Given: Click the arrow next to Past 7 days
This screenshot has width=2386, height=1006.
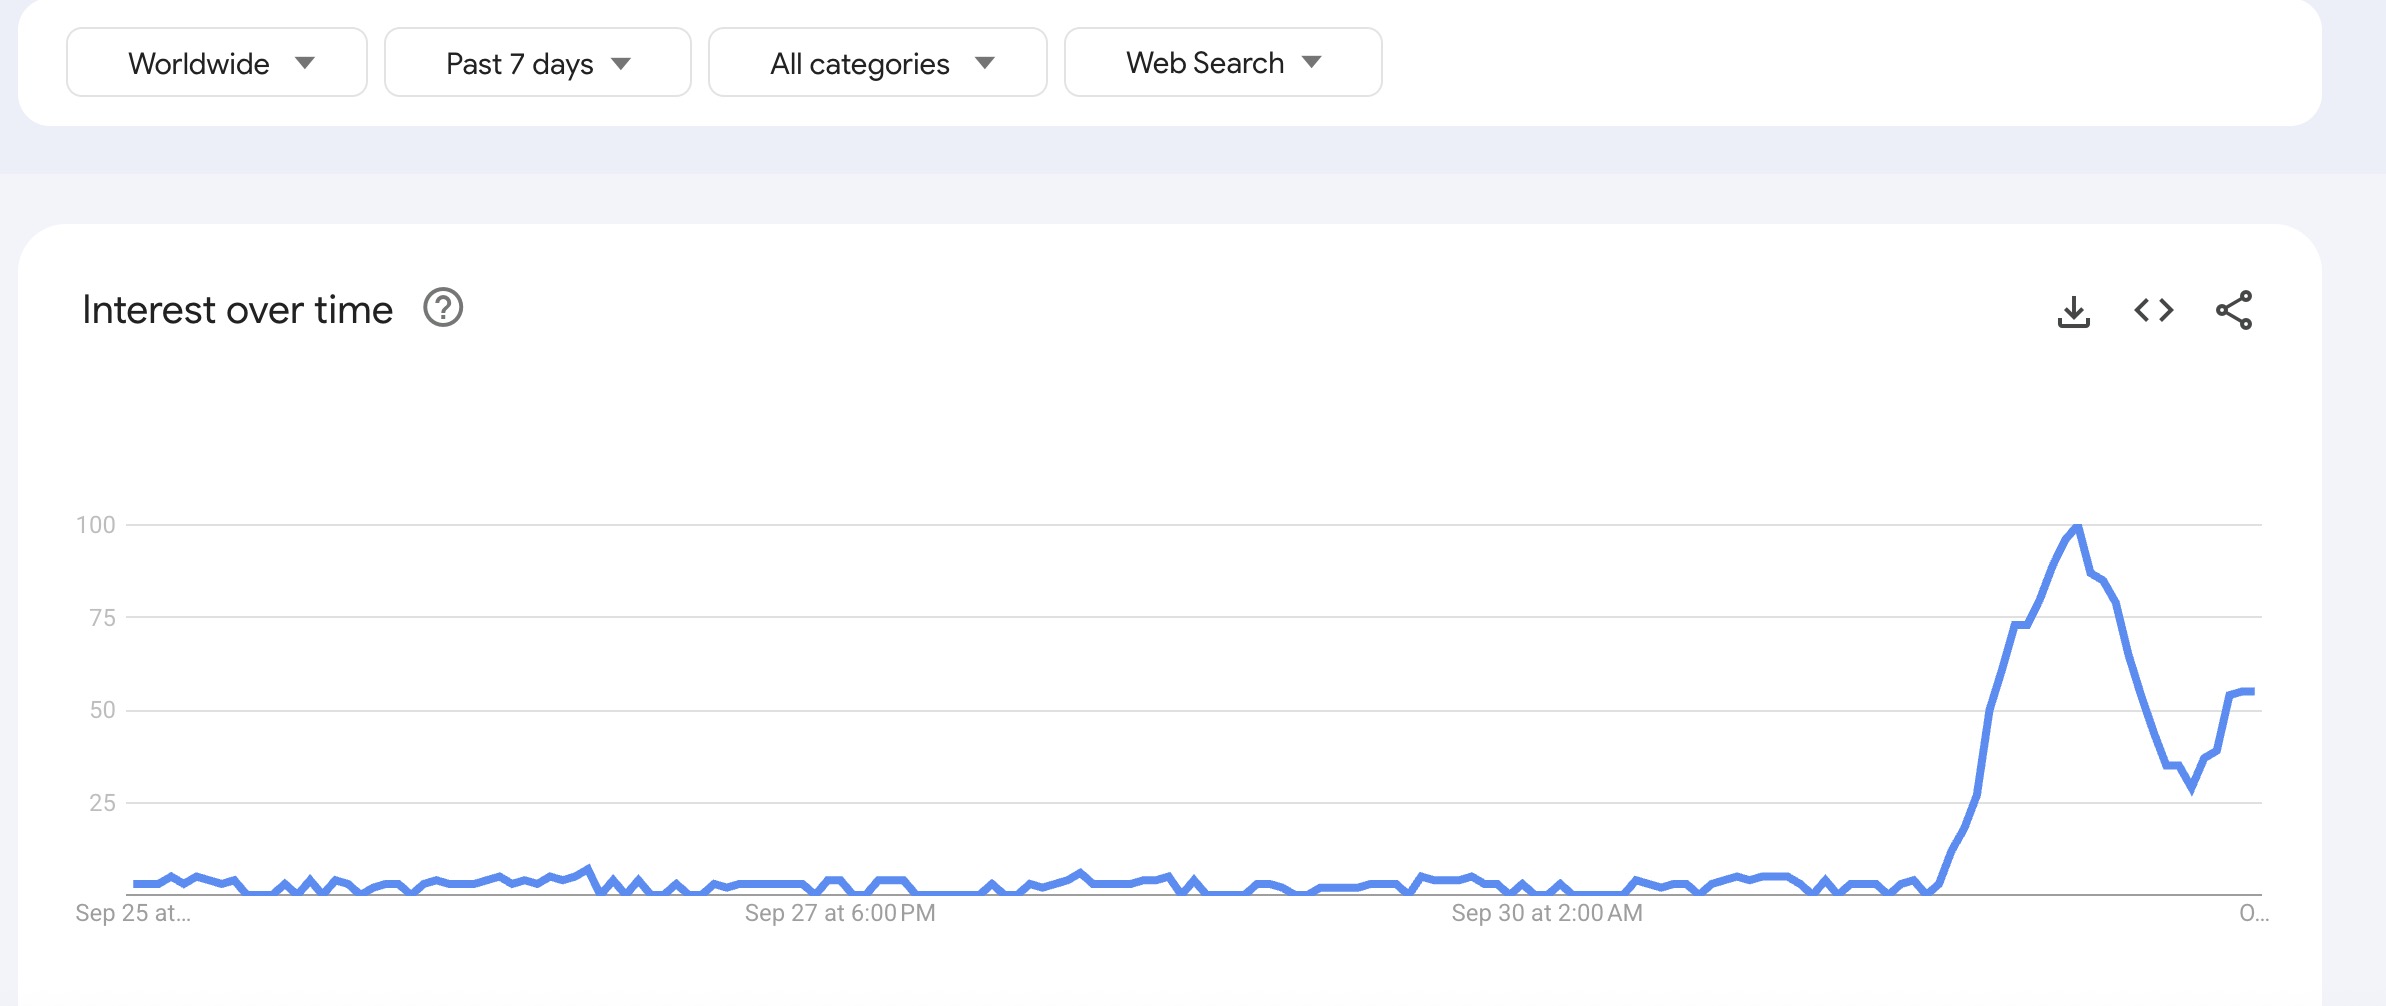Looking at the screenshot, I should pos(621,64).
